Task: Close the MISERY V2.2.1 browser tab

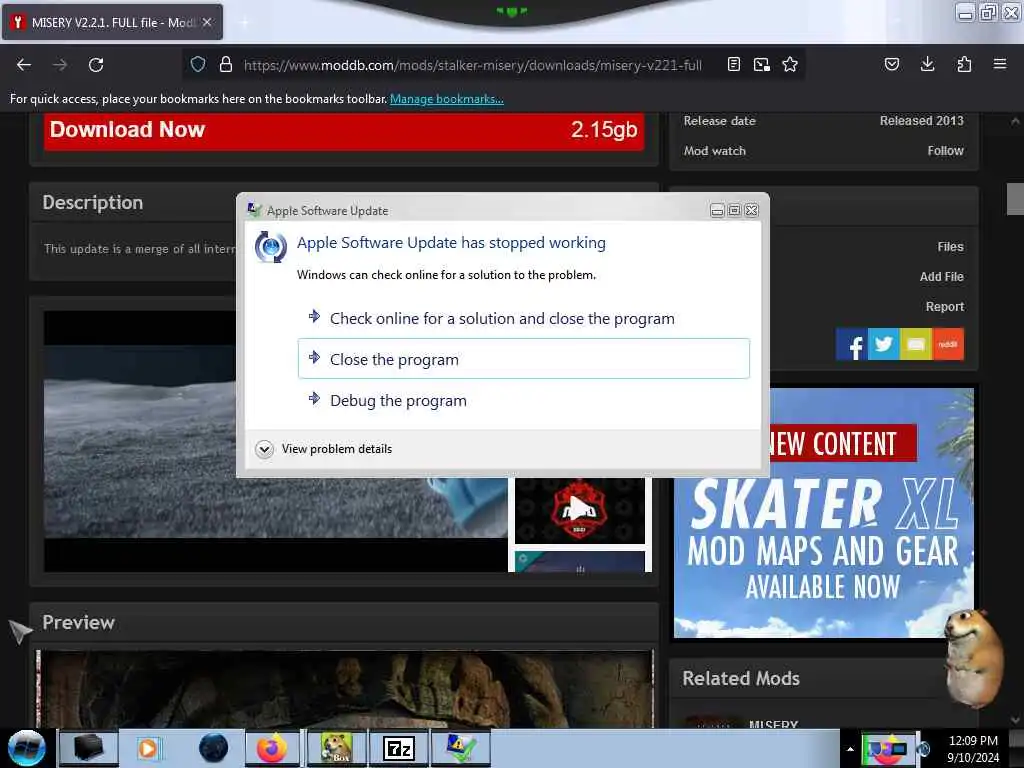Action: [207, 22]
